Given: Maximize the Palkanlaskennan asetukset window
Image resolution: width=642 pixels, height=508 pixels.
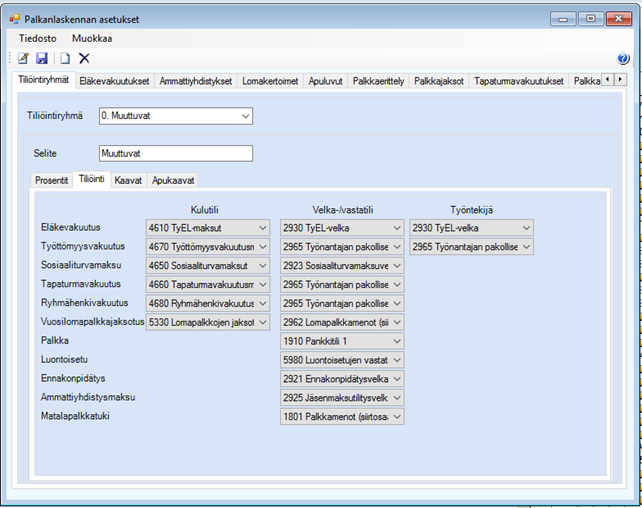Looking at the screenshot, I should tap(592, 18).
